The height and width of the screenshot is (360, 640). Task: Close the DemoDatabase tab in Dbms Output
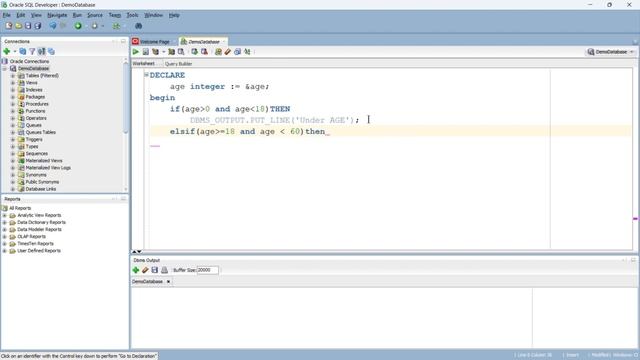click(x=168, y=282)
